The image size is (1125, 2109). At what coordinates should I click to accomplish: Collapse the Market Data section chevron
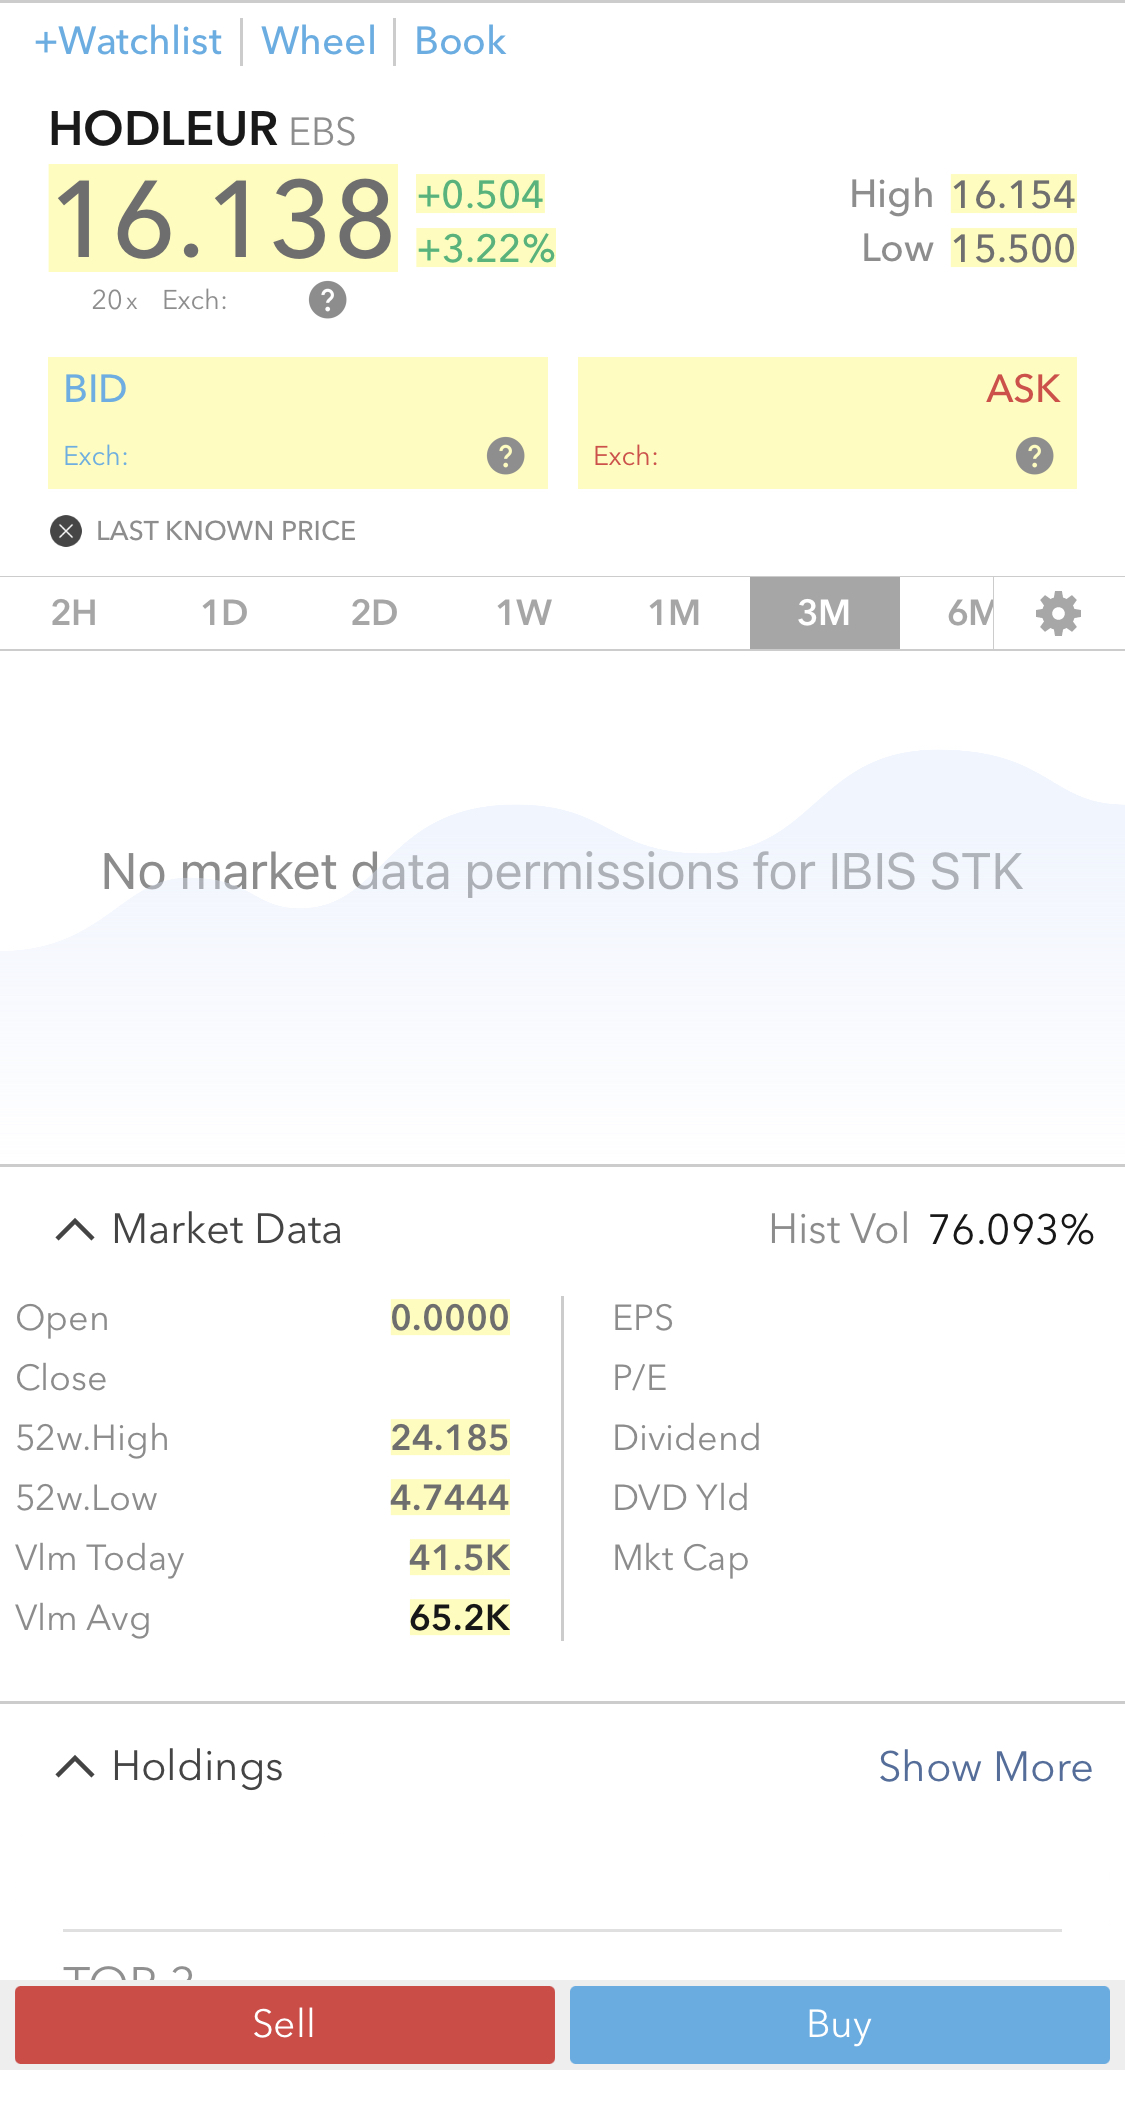(x=75, y=1229)
